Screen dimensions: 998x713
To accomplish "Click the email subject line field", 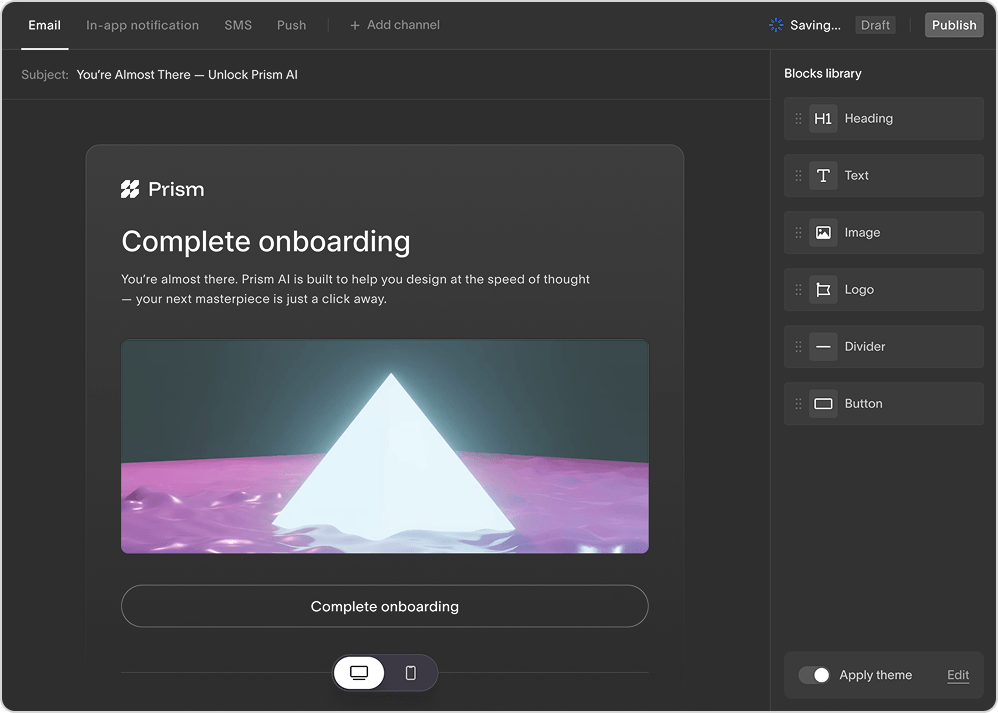I will [x=187, y=75].
